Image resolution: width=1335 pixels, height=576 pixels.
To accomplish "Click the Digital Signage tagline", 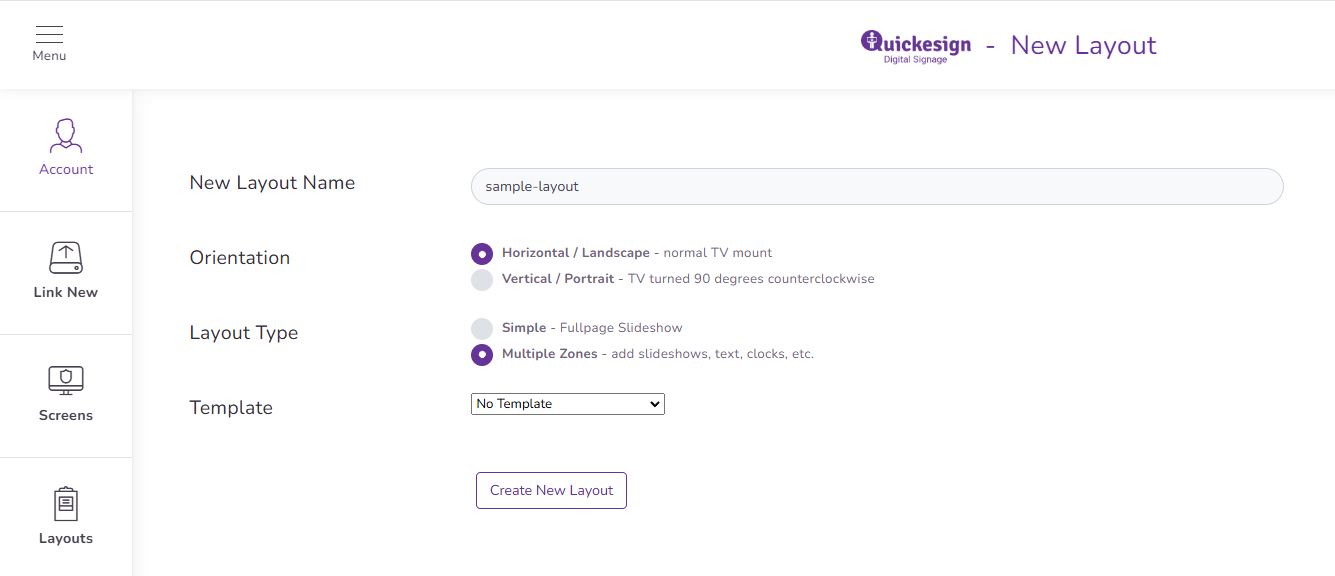I will (x=915, y=60).
